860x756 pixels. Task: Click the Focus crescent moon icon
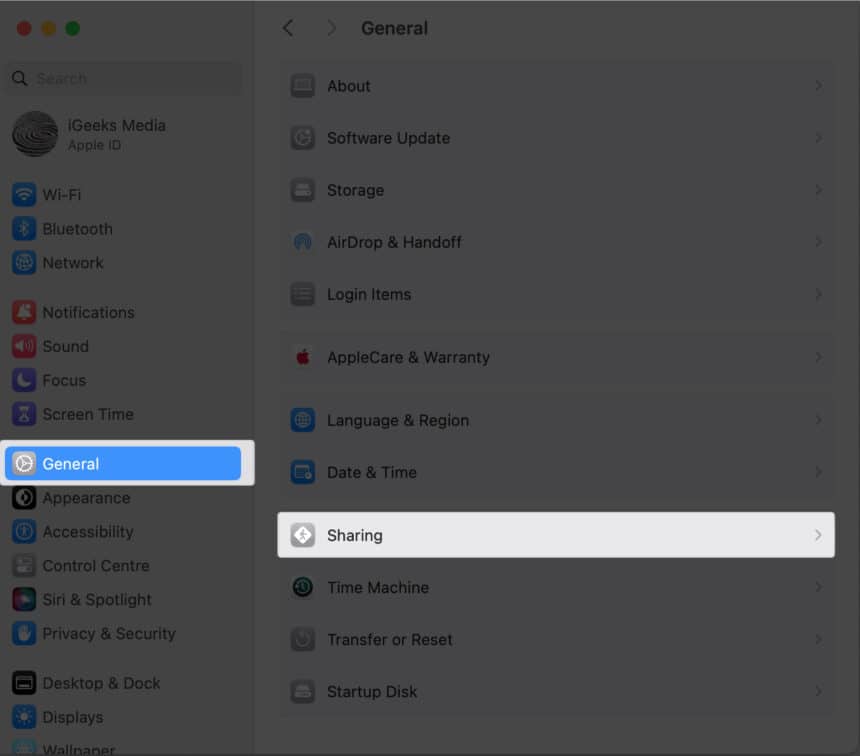pyautogui.click(x=23, y=380)
